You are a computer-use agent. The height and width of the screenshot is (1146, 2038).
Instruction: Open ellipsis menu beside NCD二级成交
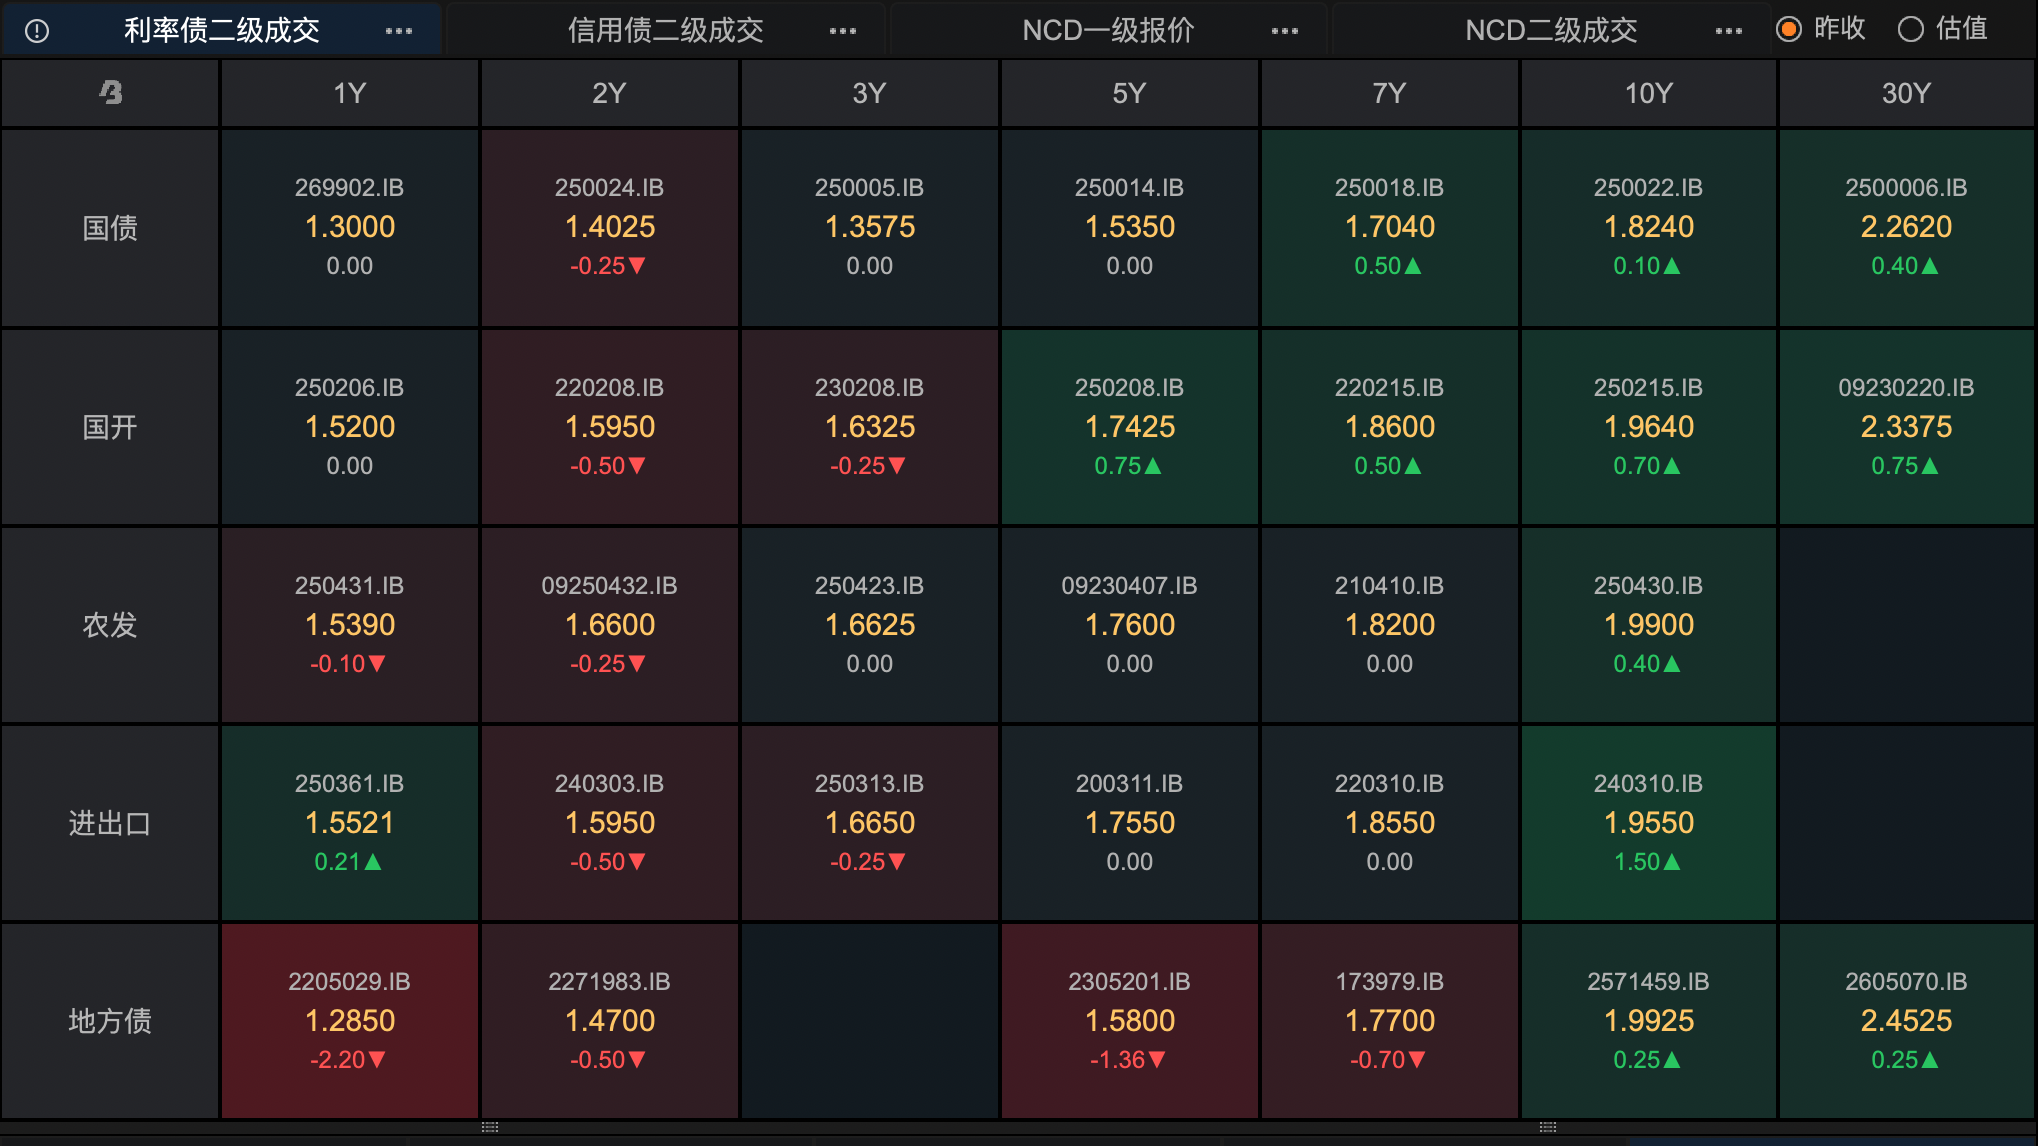pos(1729,31)
